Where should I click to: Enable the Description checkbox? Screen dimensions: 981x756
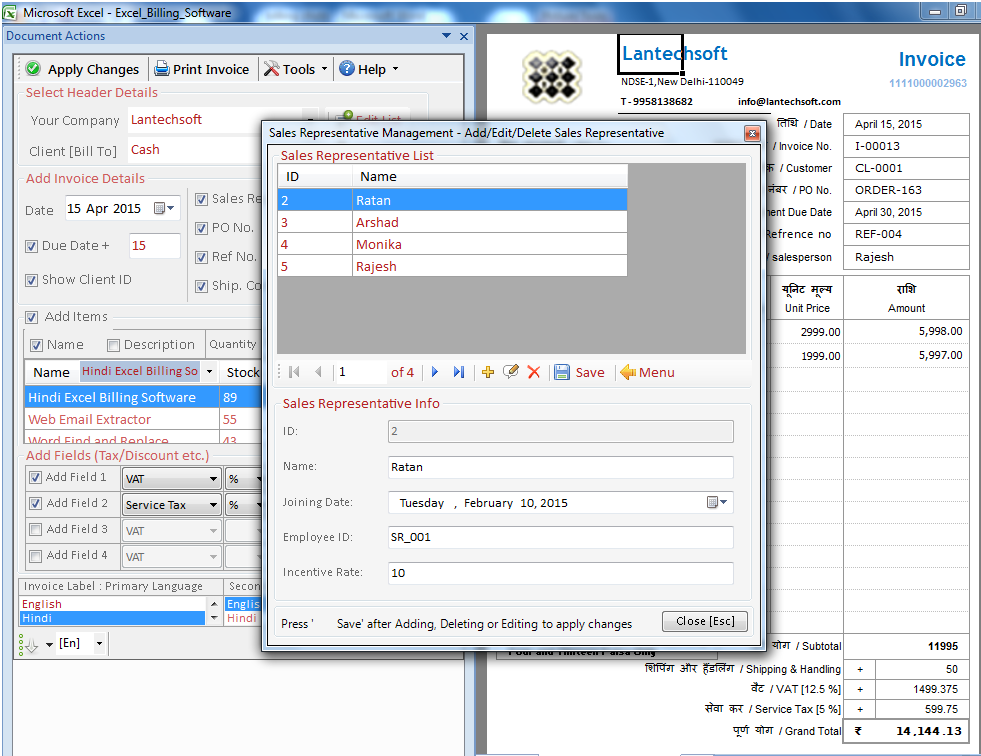click(113, 345)
